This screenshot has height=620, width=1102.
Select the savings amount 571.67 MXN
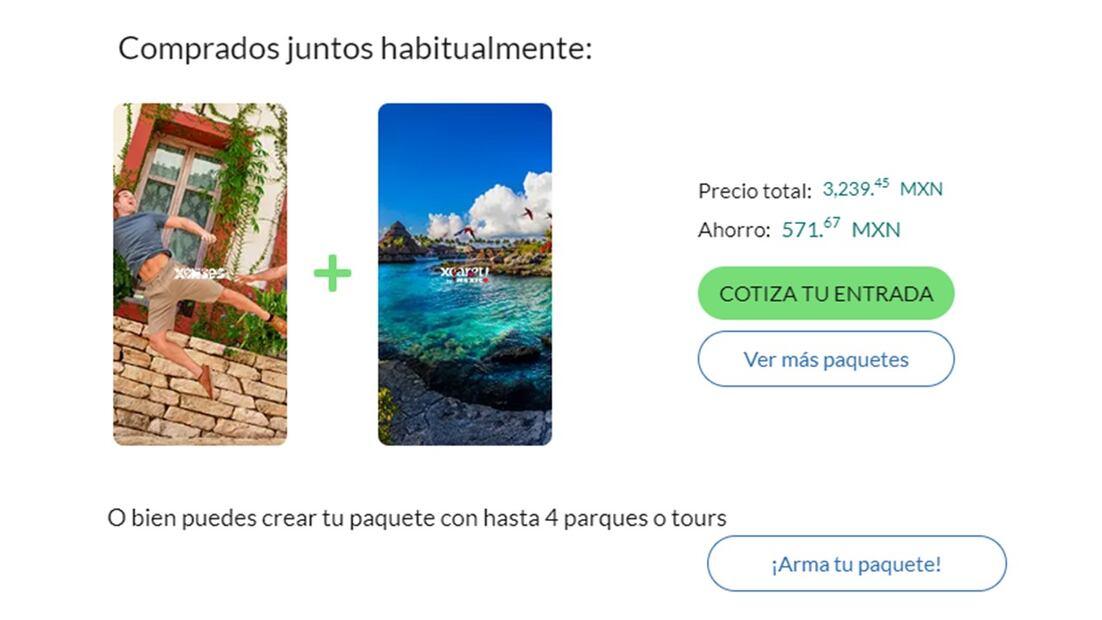(841, 228)
